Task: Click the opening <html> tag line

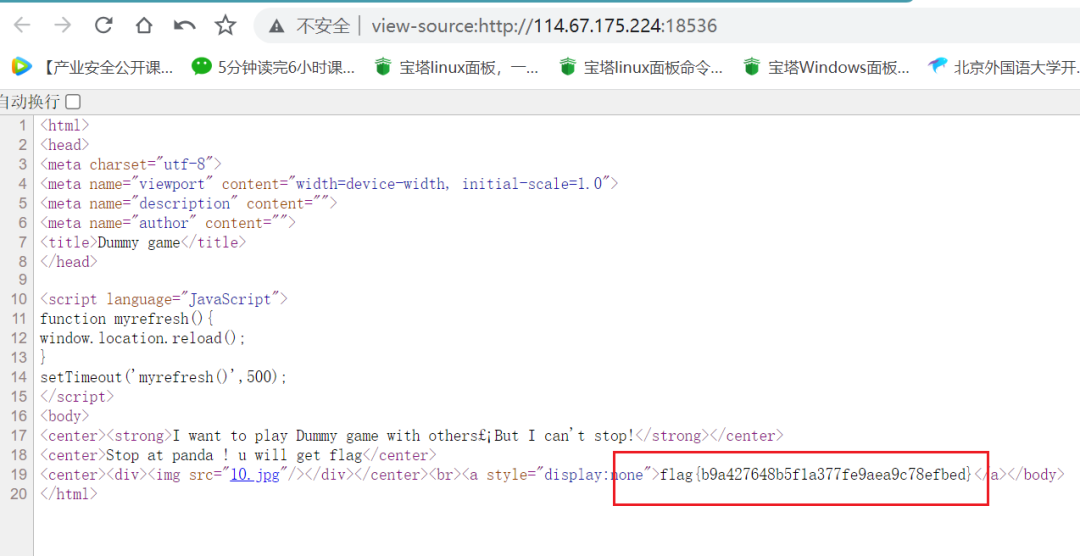Action: point(65,125)
